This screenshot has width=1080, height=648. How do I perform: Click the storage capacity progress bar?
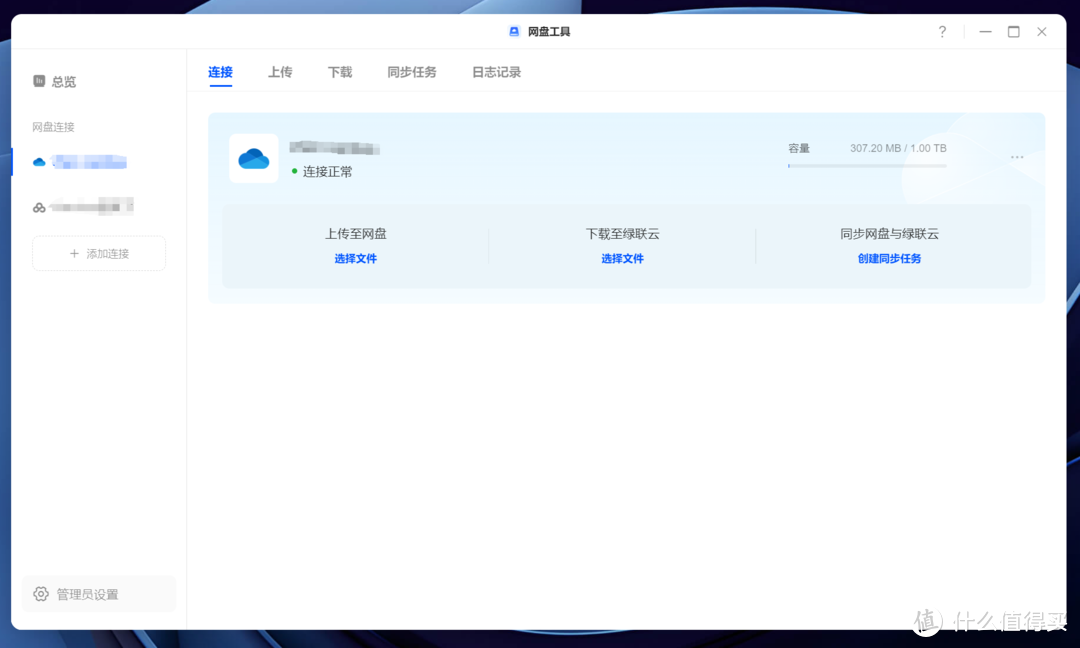coord(866,165)
